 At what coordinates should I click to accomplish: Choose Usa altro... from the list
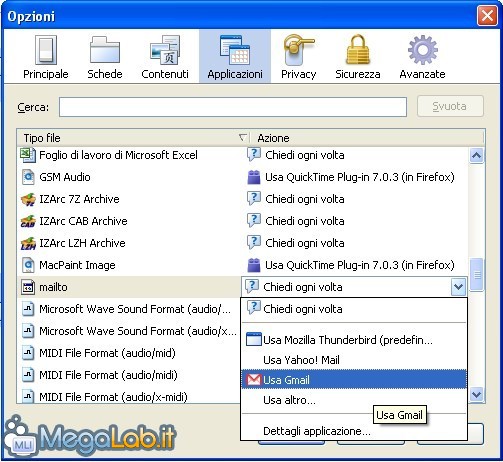pos(354,400)
